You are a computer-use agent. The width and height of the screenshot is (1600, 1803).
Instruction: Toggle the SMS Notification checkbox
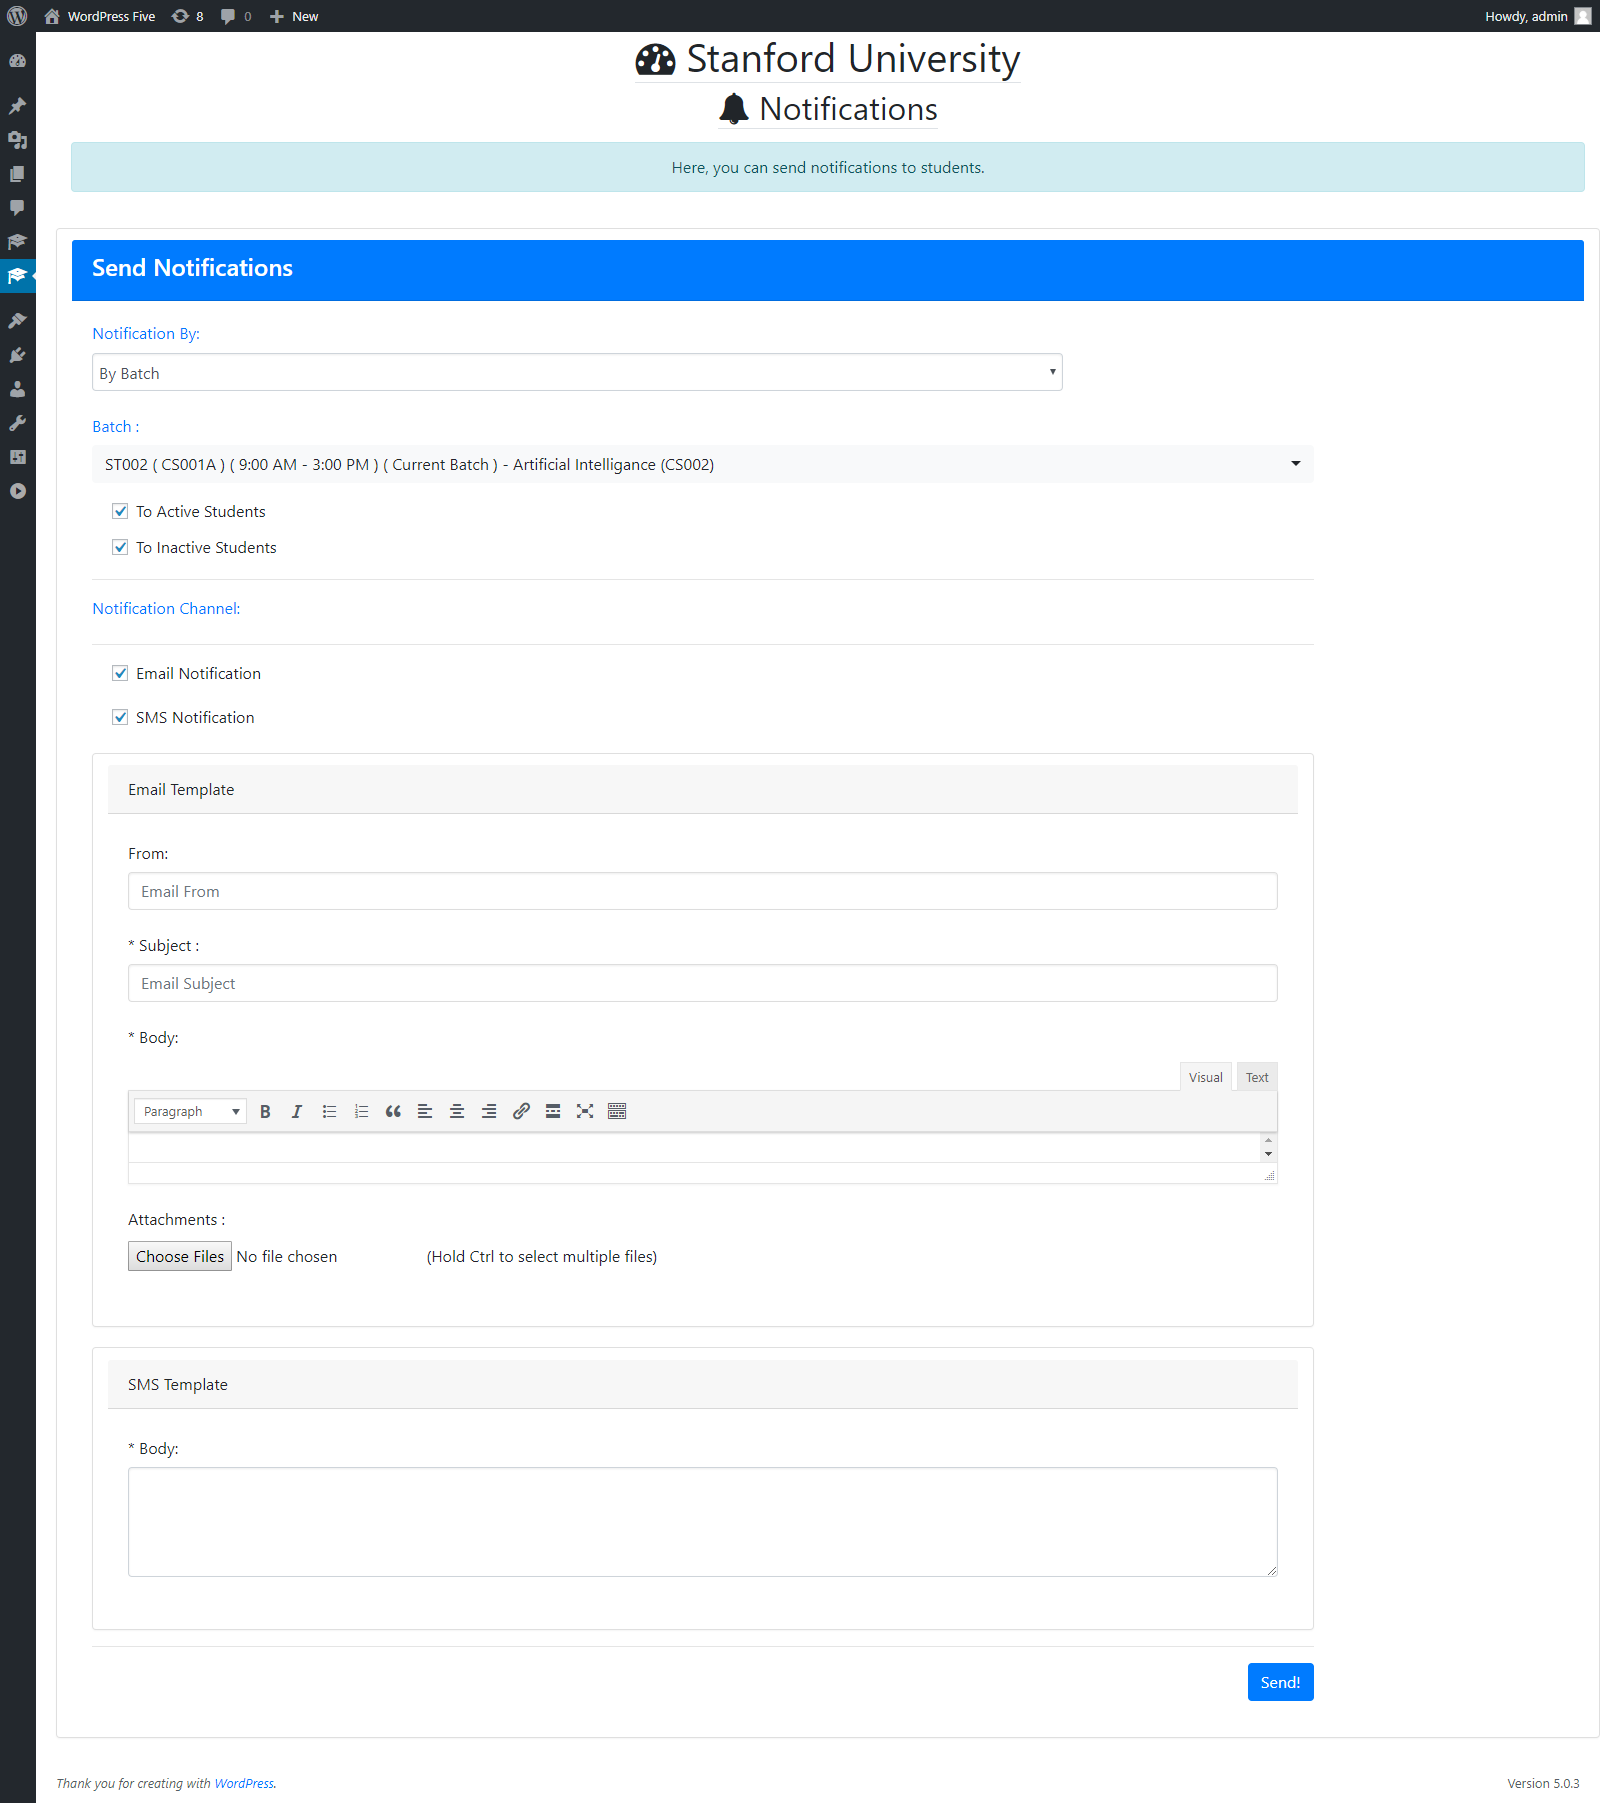(120, 717)
